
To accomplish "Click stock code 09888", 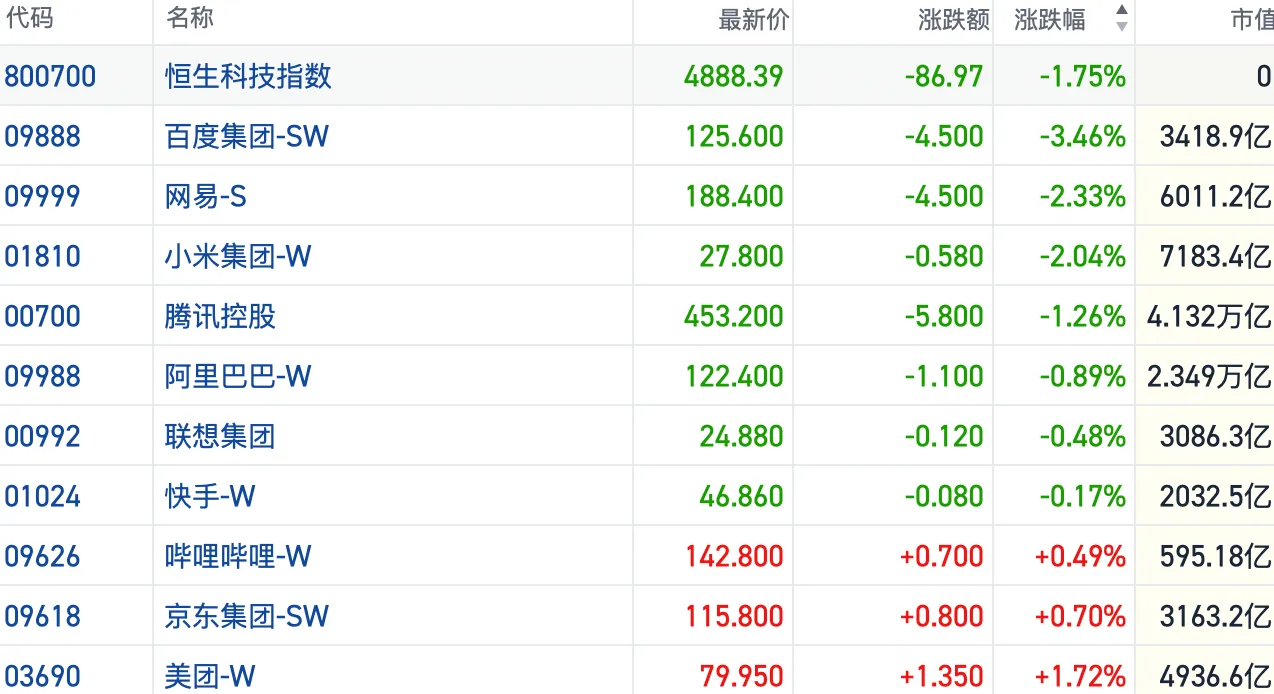I will 43,136.
